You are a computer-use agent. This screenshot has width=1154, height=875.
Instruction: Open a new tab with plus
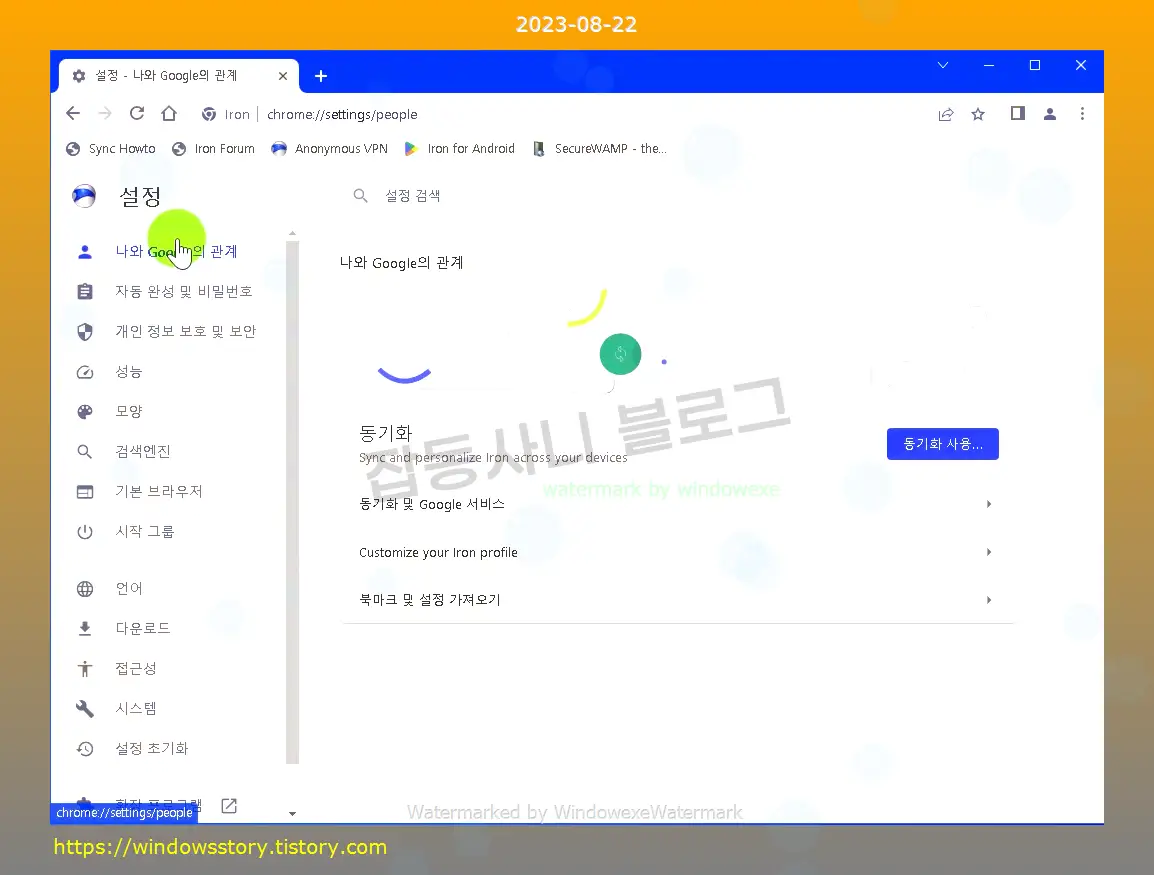pos(321,76)
